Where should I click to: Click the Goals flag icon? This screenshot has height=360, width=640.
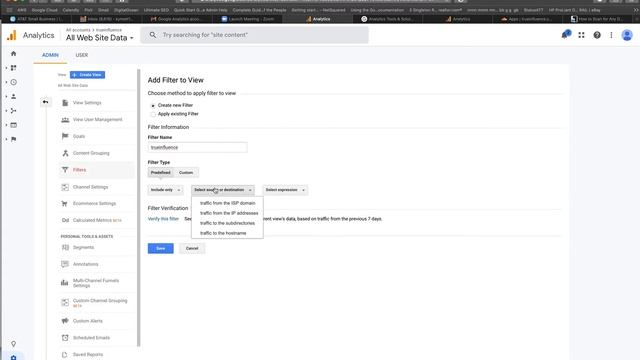coord(65,136)
